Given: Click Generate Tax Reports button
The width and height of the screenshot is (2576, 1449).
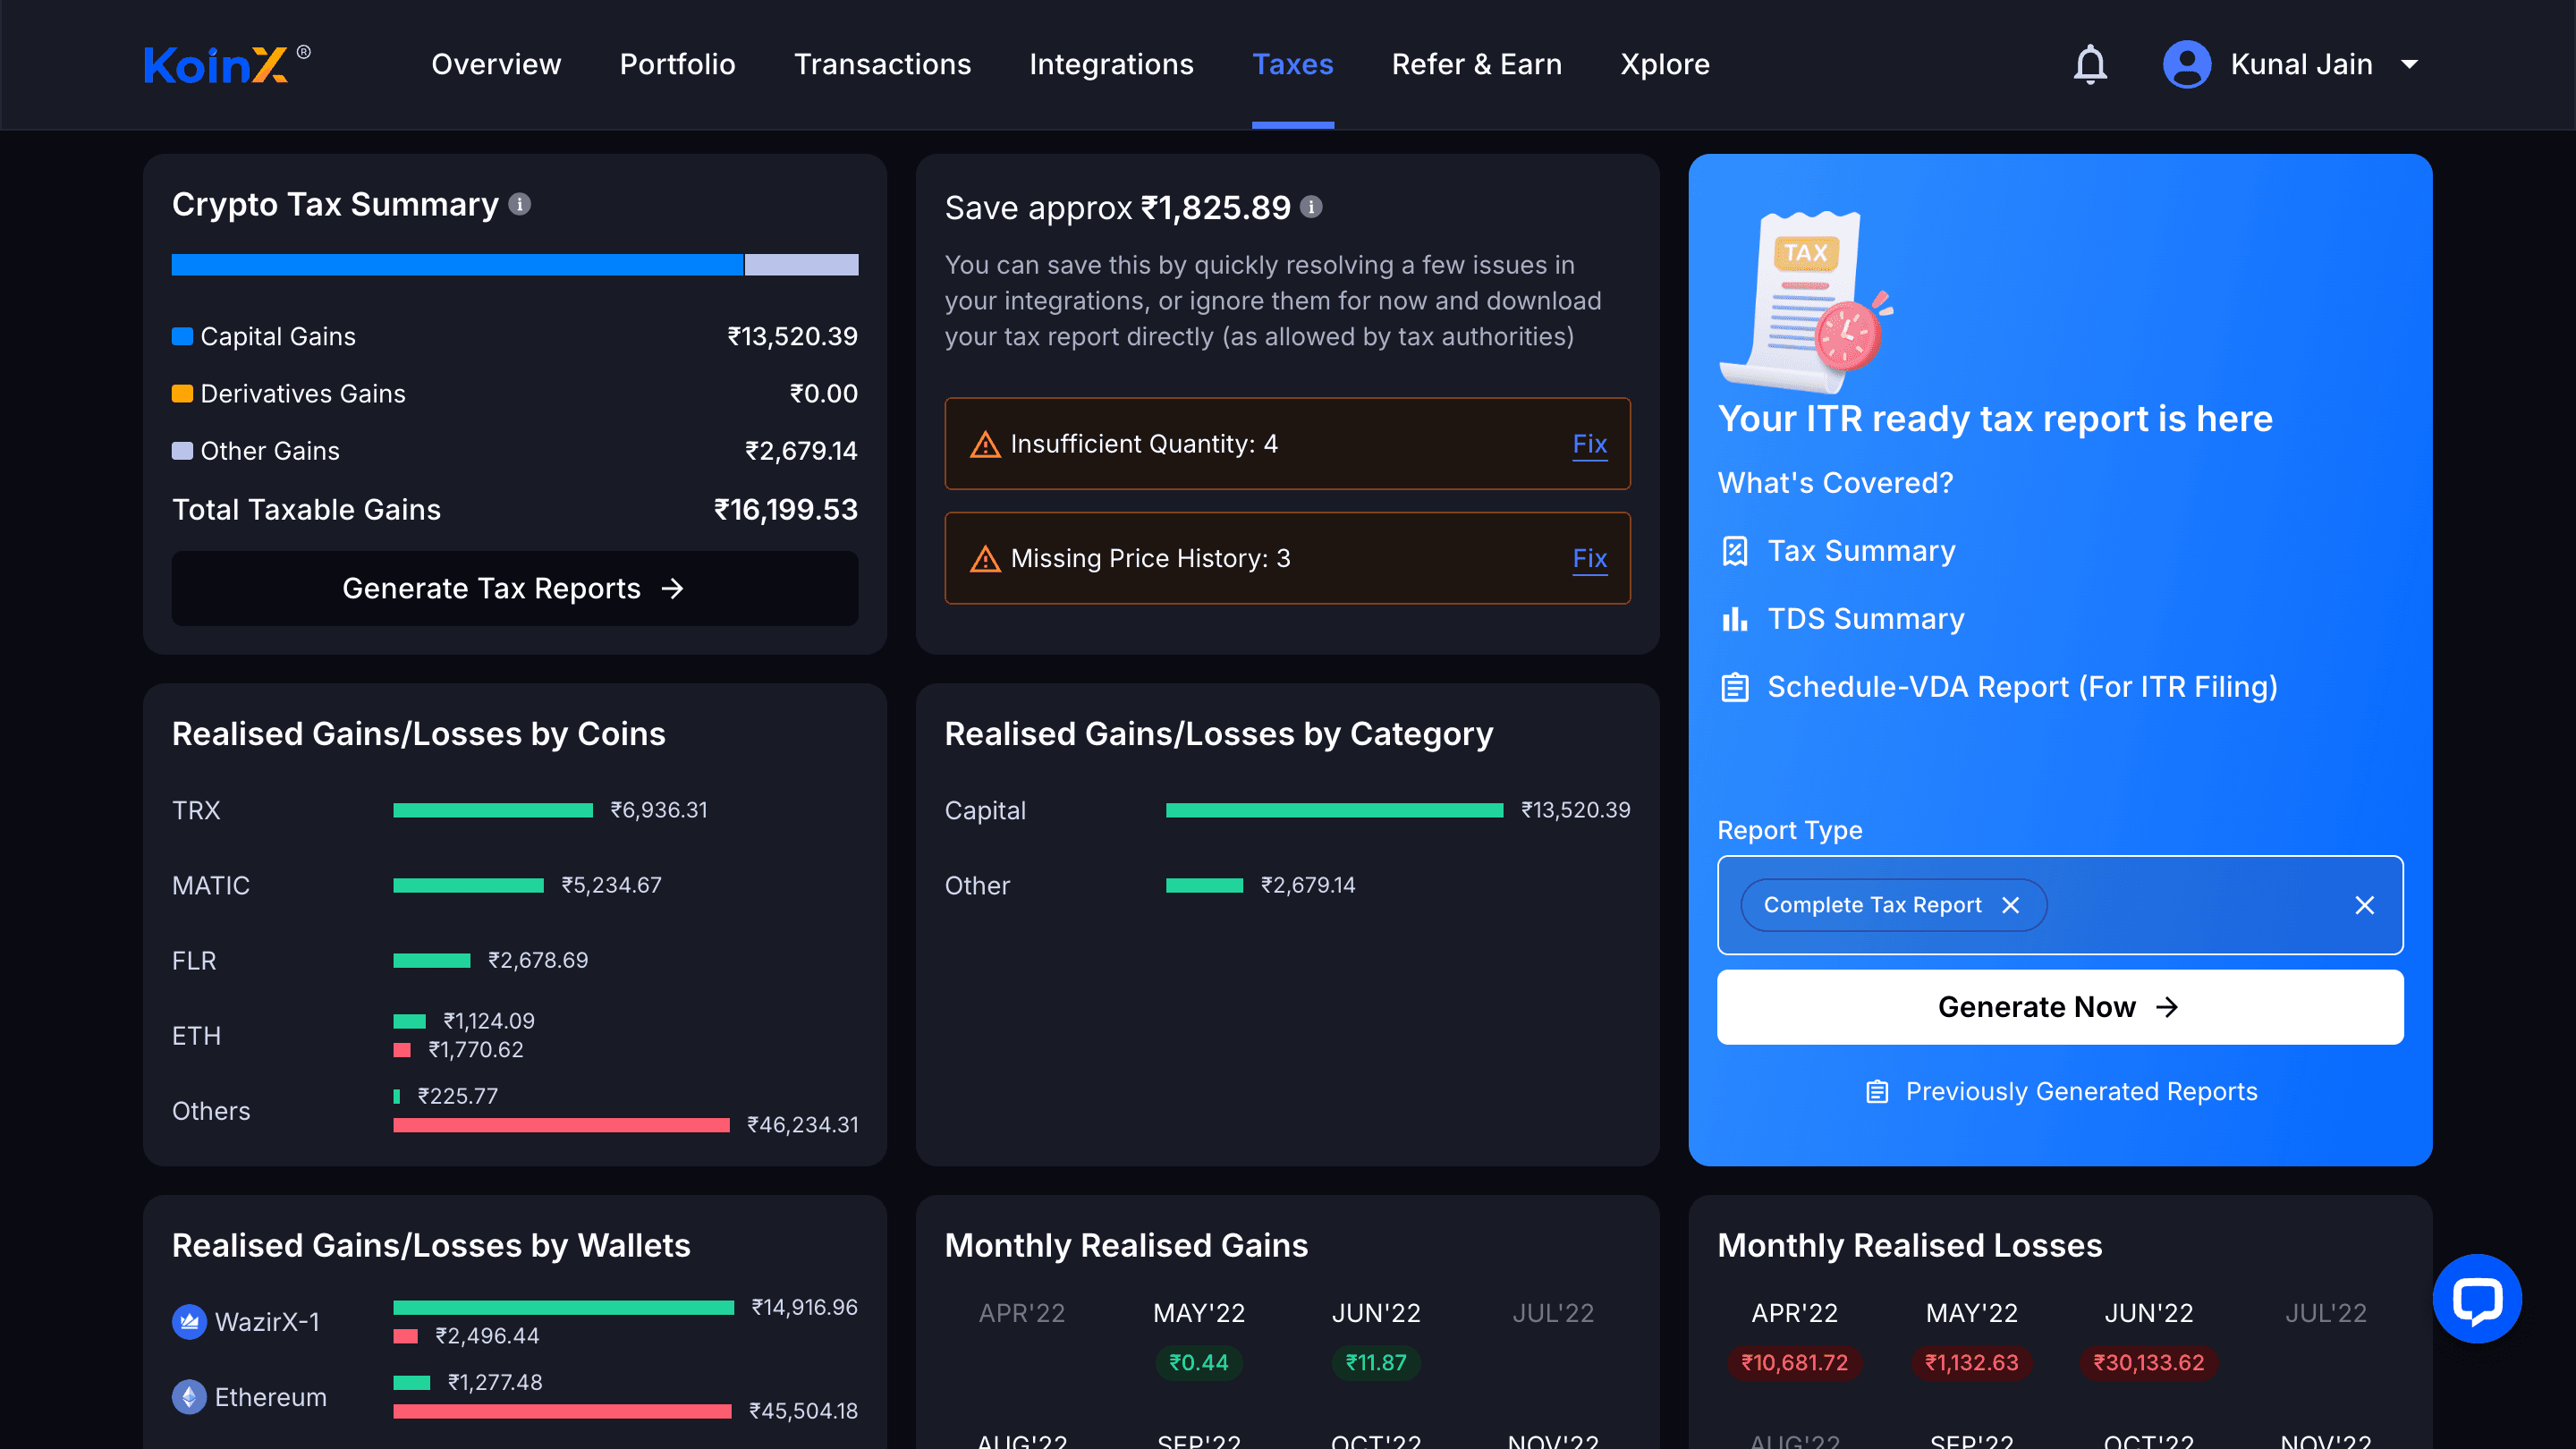Looking at the screenshot, I should pos(514,589).
